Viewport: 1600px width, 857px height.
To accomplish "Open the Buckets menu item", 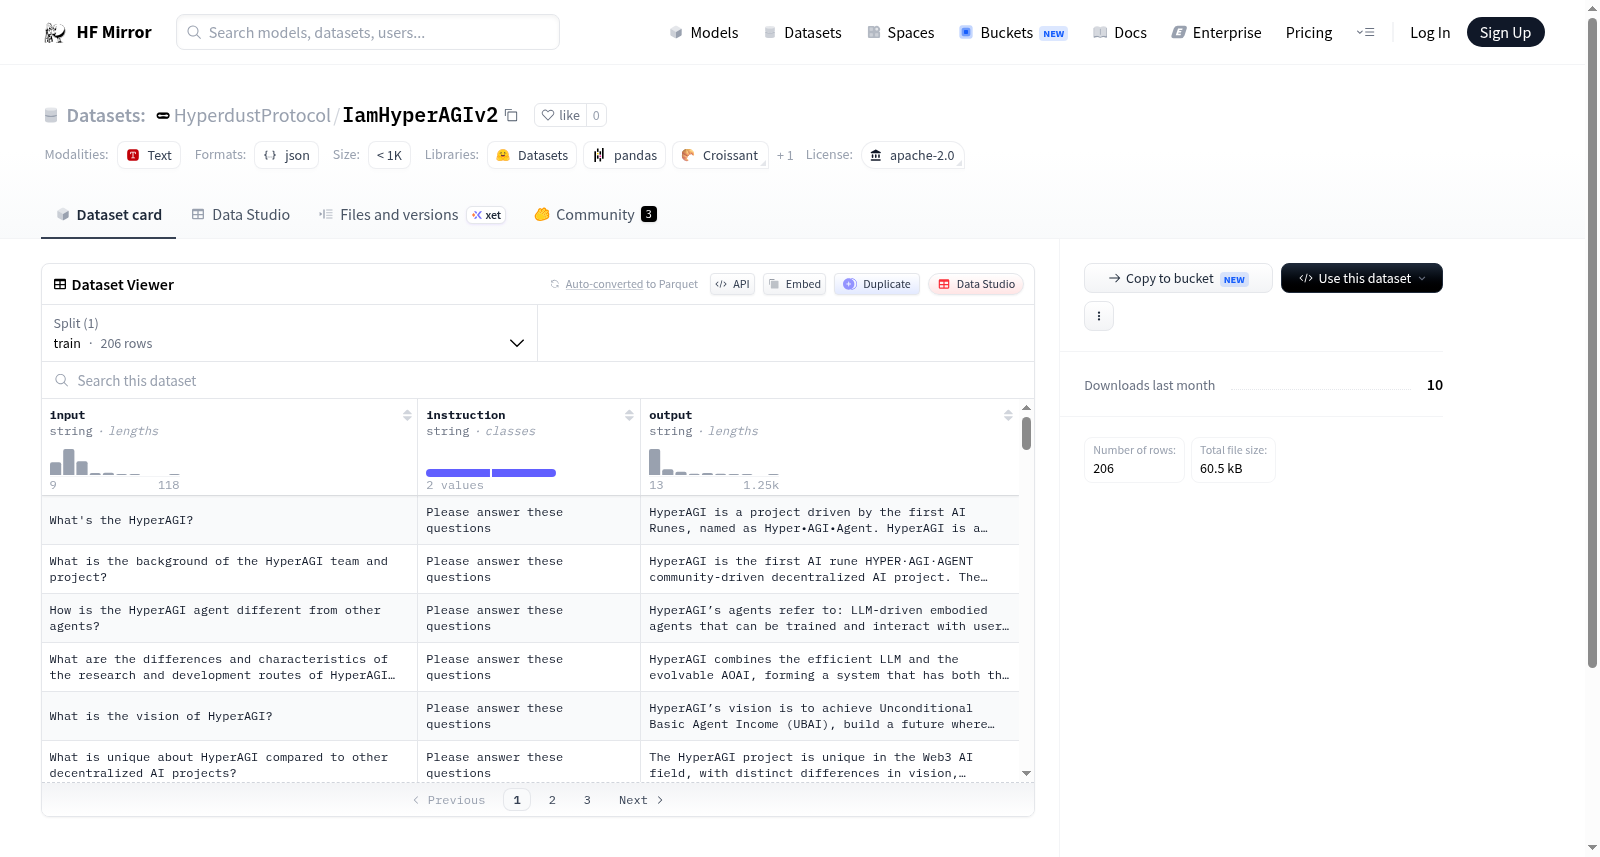I will coord(1013,33).
